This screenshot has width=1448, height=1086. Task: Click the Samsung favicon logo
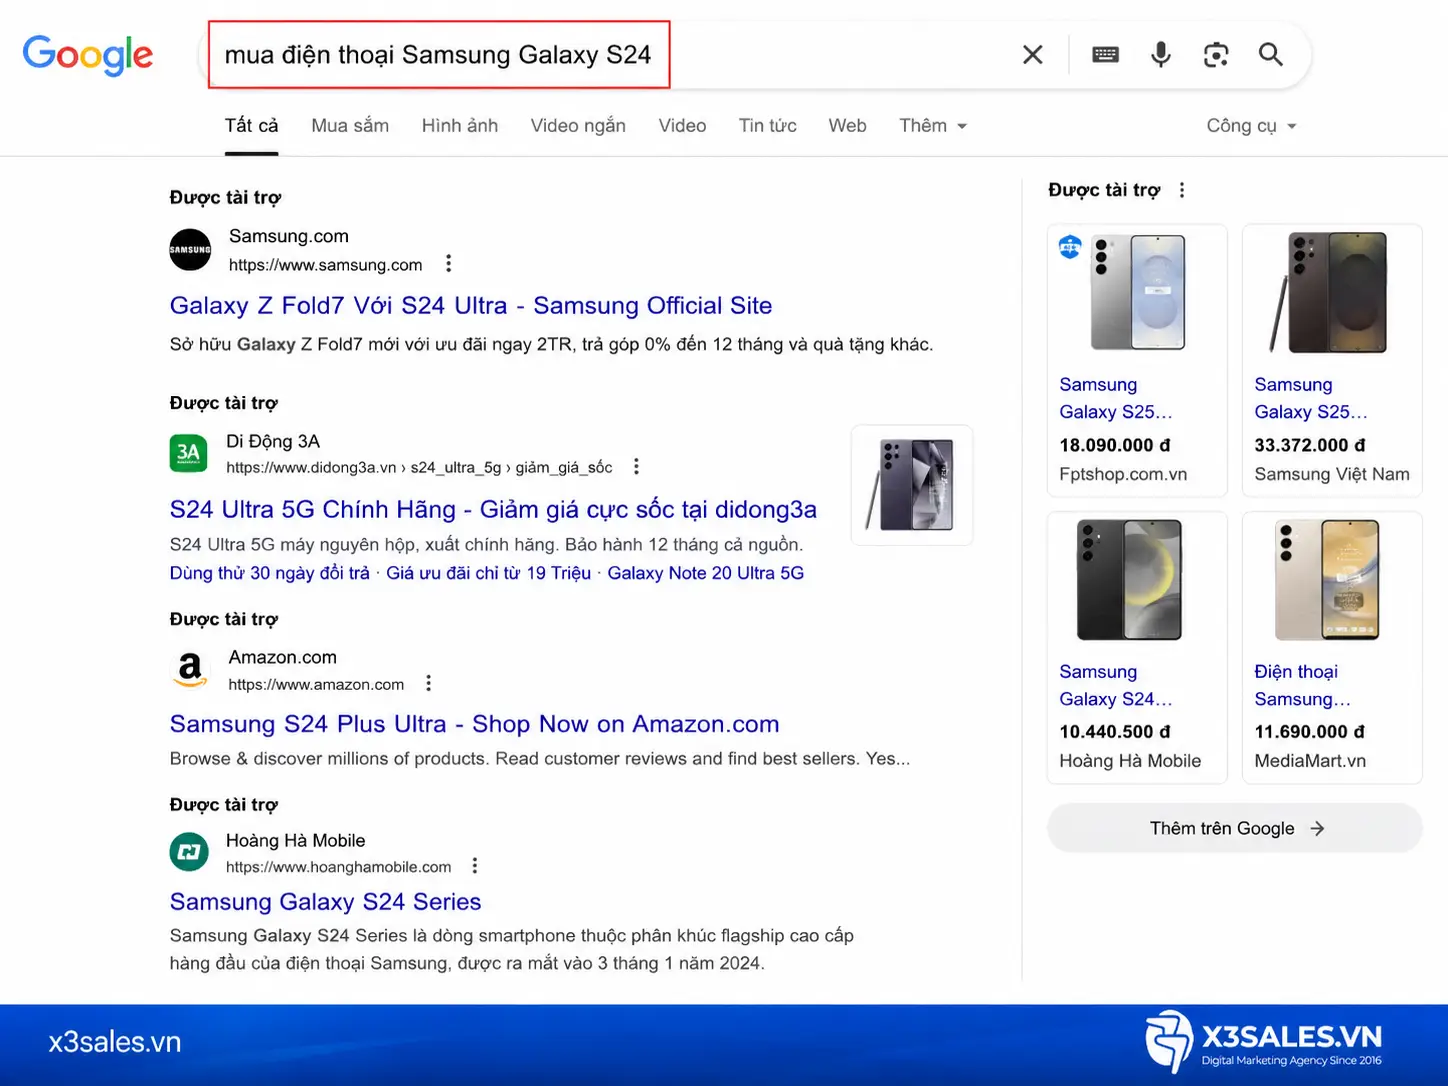click(190, 250)
